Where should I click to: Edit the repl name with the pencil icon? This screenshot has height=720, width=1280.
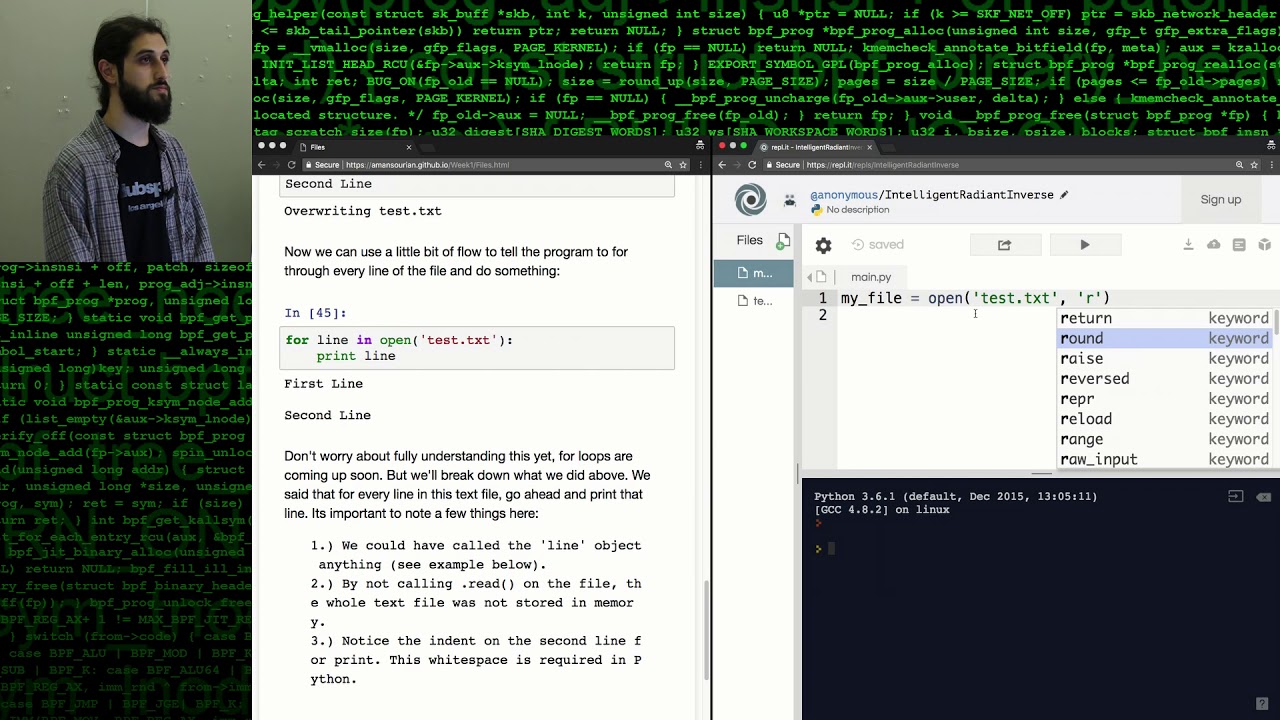(x=1064, y=195)
